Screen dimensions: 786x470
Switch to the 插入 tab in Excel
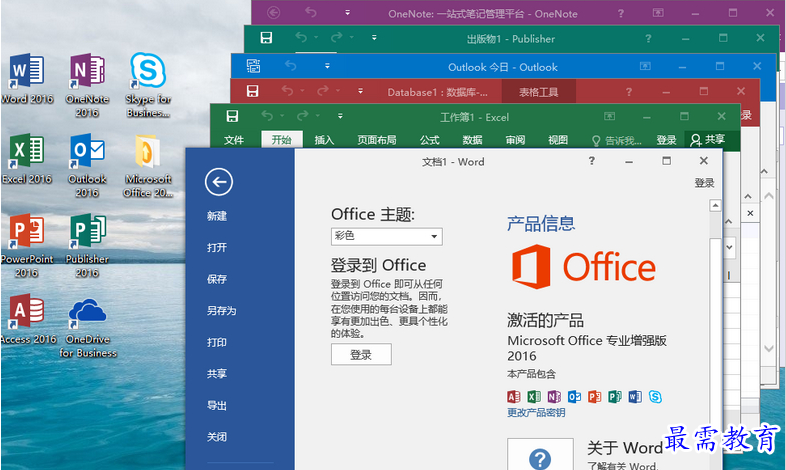324,140
